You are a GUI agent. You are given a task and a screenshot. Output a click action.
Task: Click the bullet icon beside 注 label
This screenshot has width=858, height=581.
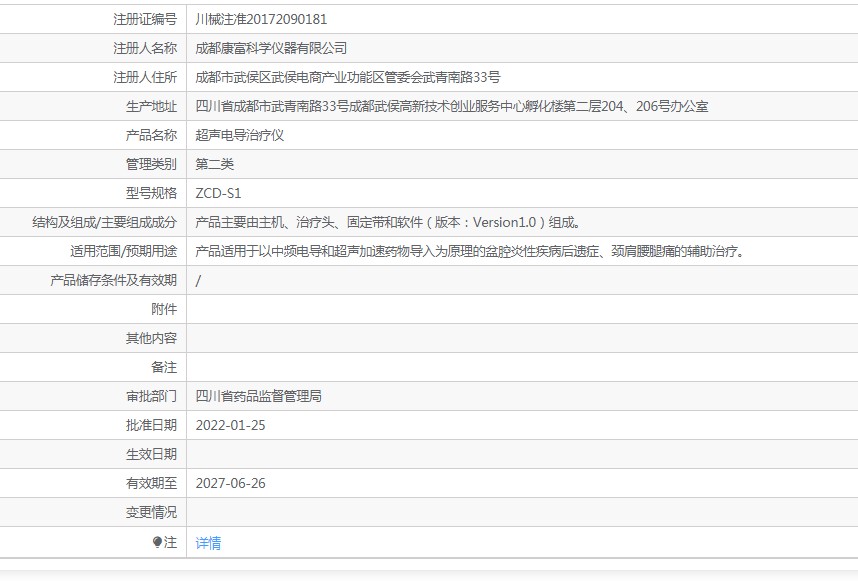pos(157,542)
